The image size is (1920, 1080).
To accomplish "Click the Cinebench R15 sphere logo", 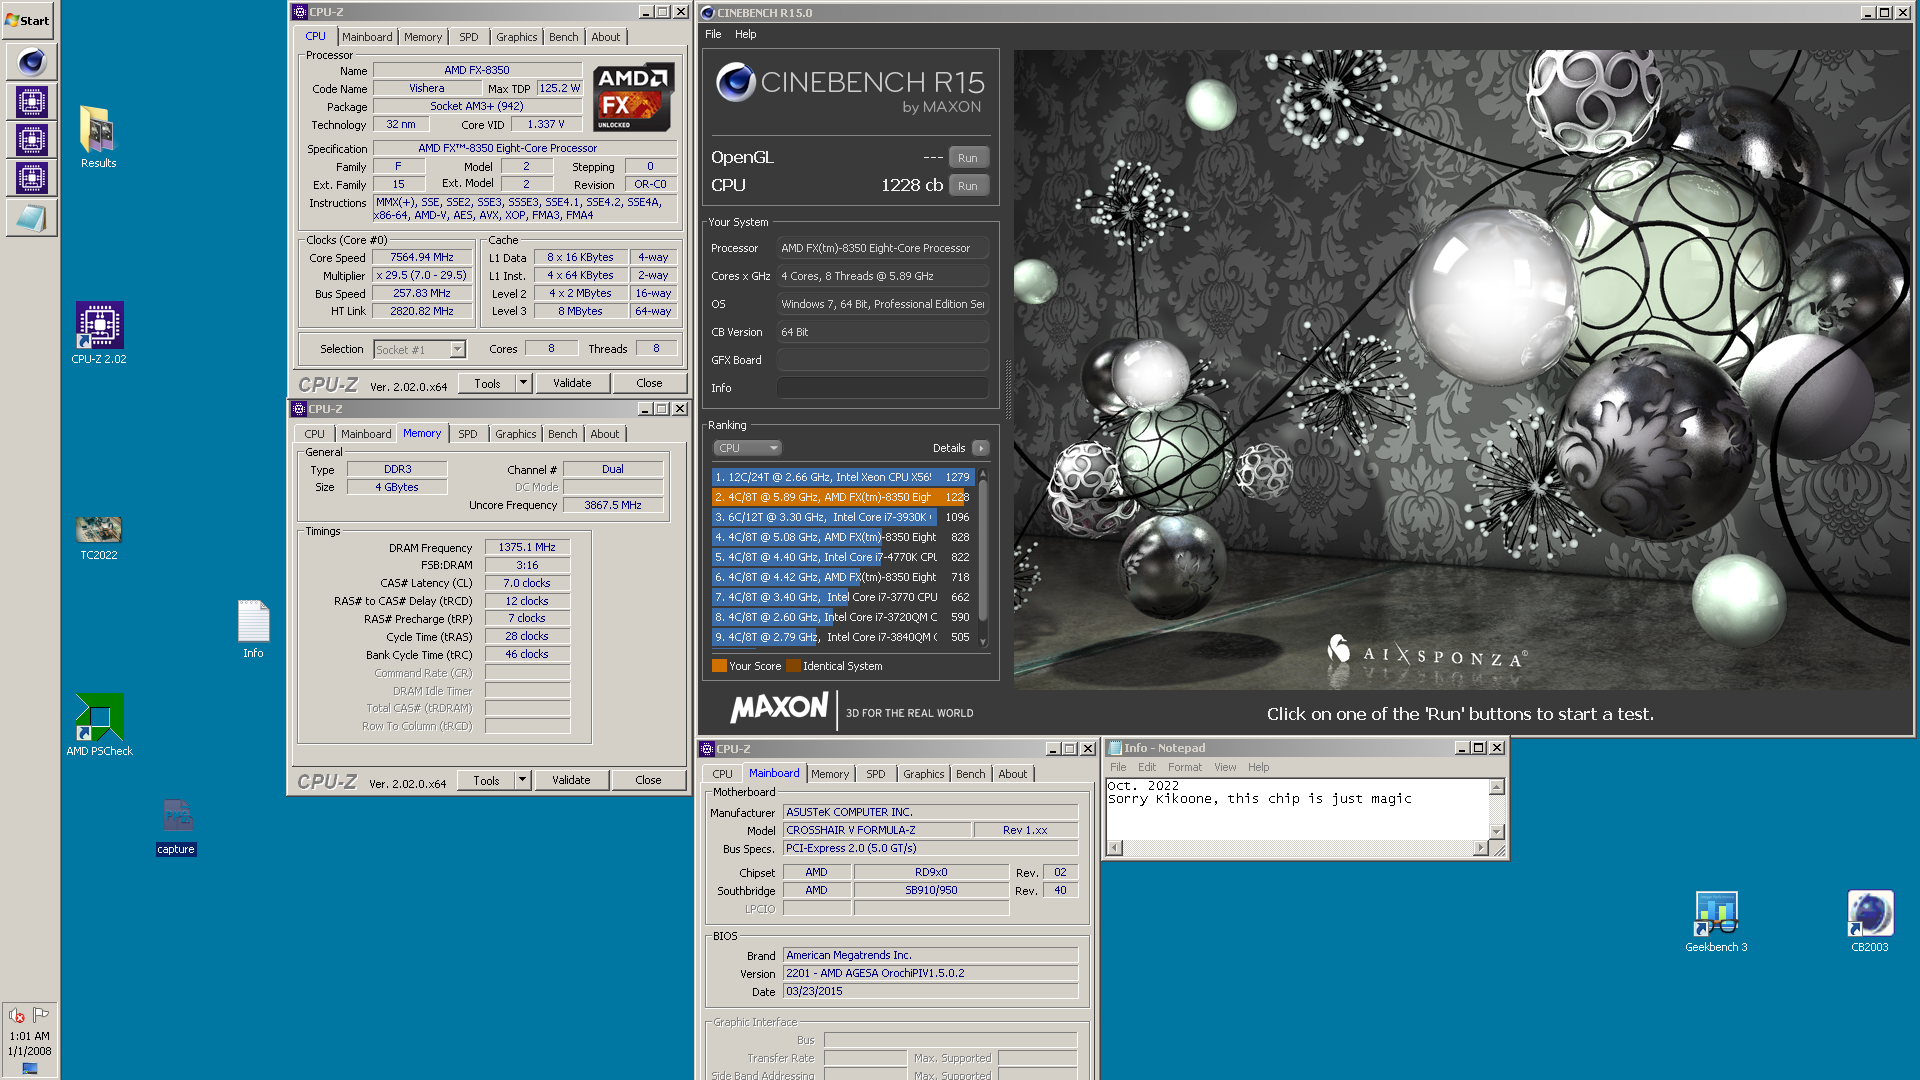I will (735, 82).
